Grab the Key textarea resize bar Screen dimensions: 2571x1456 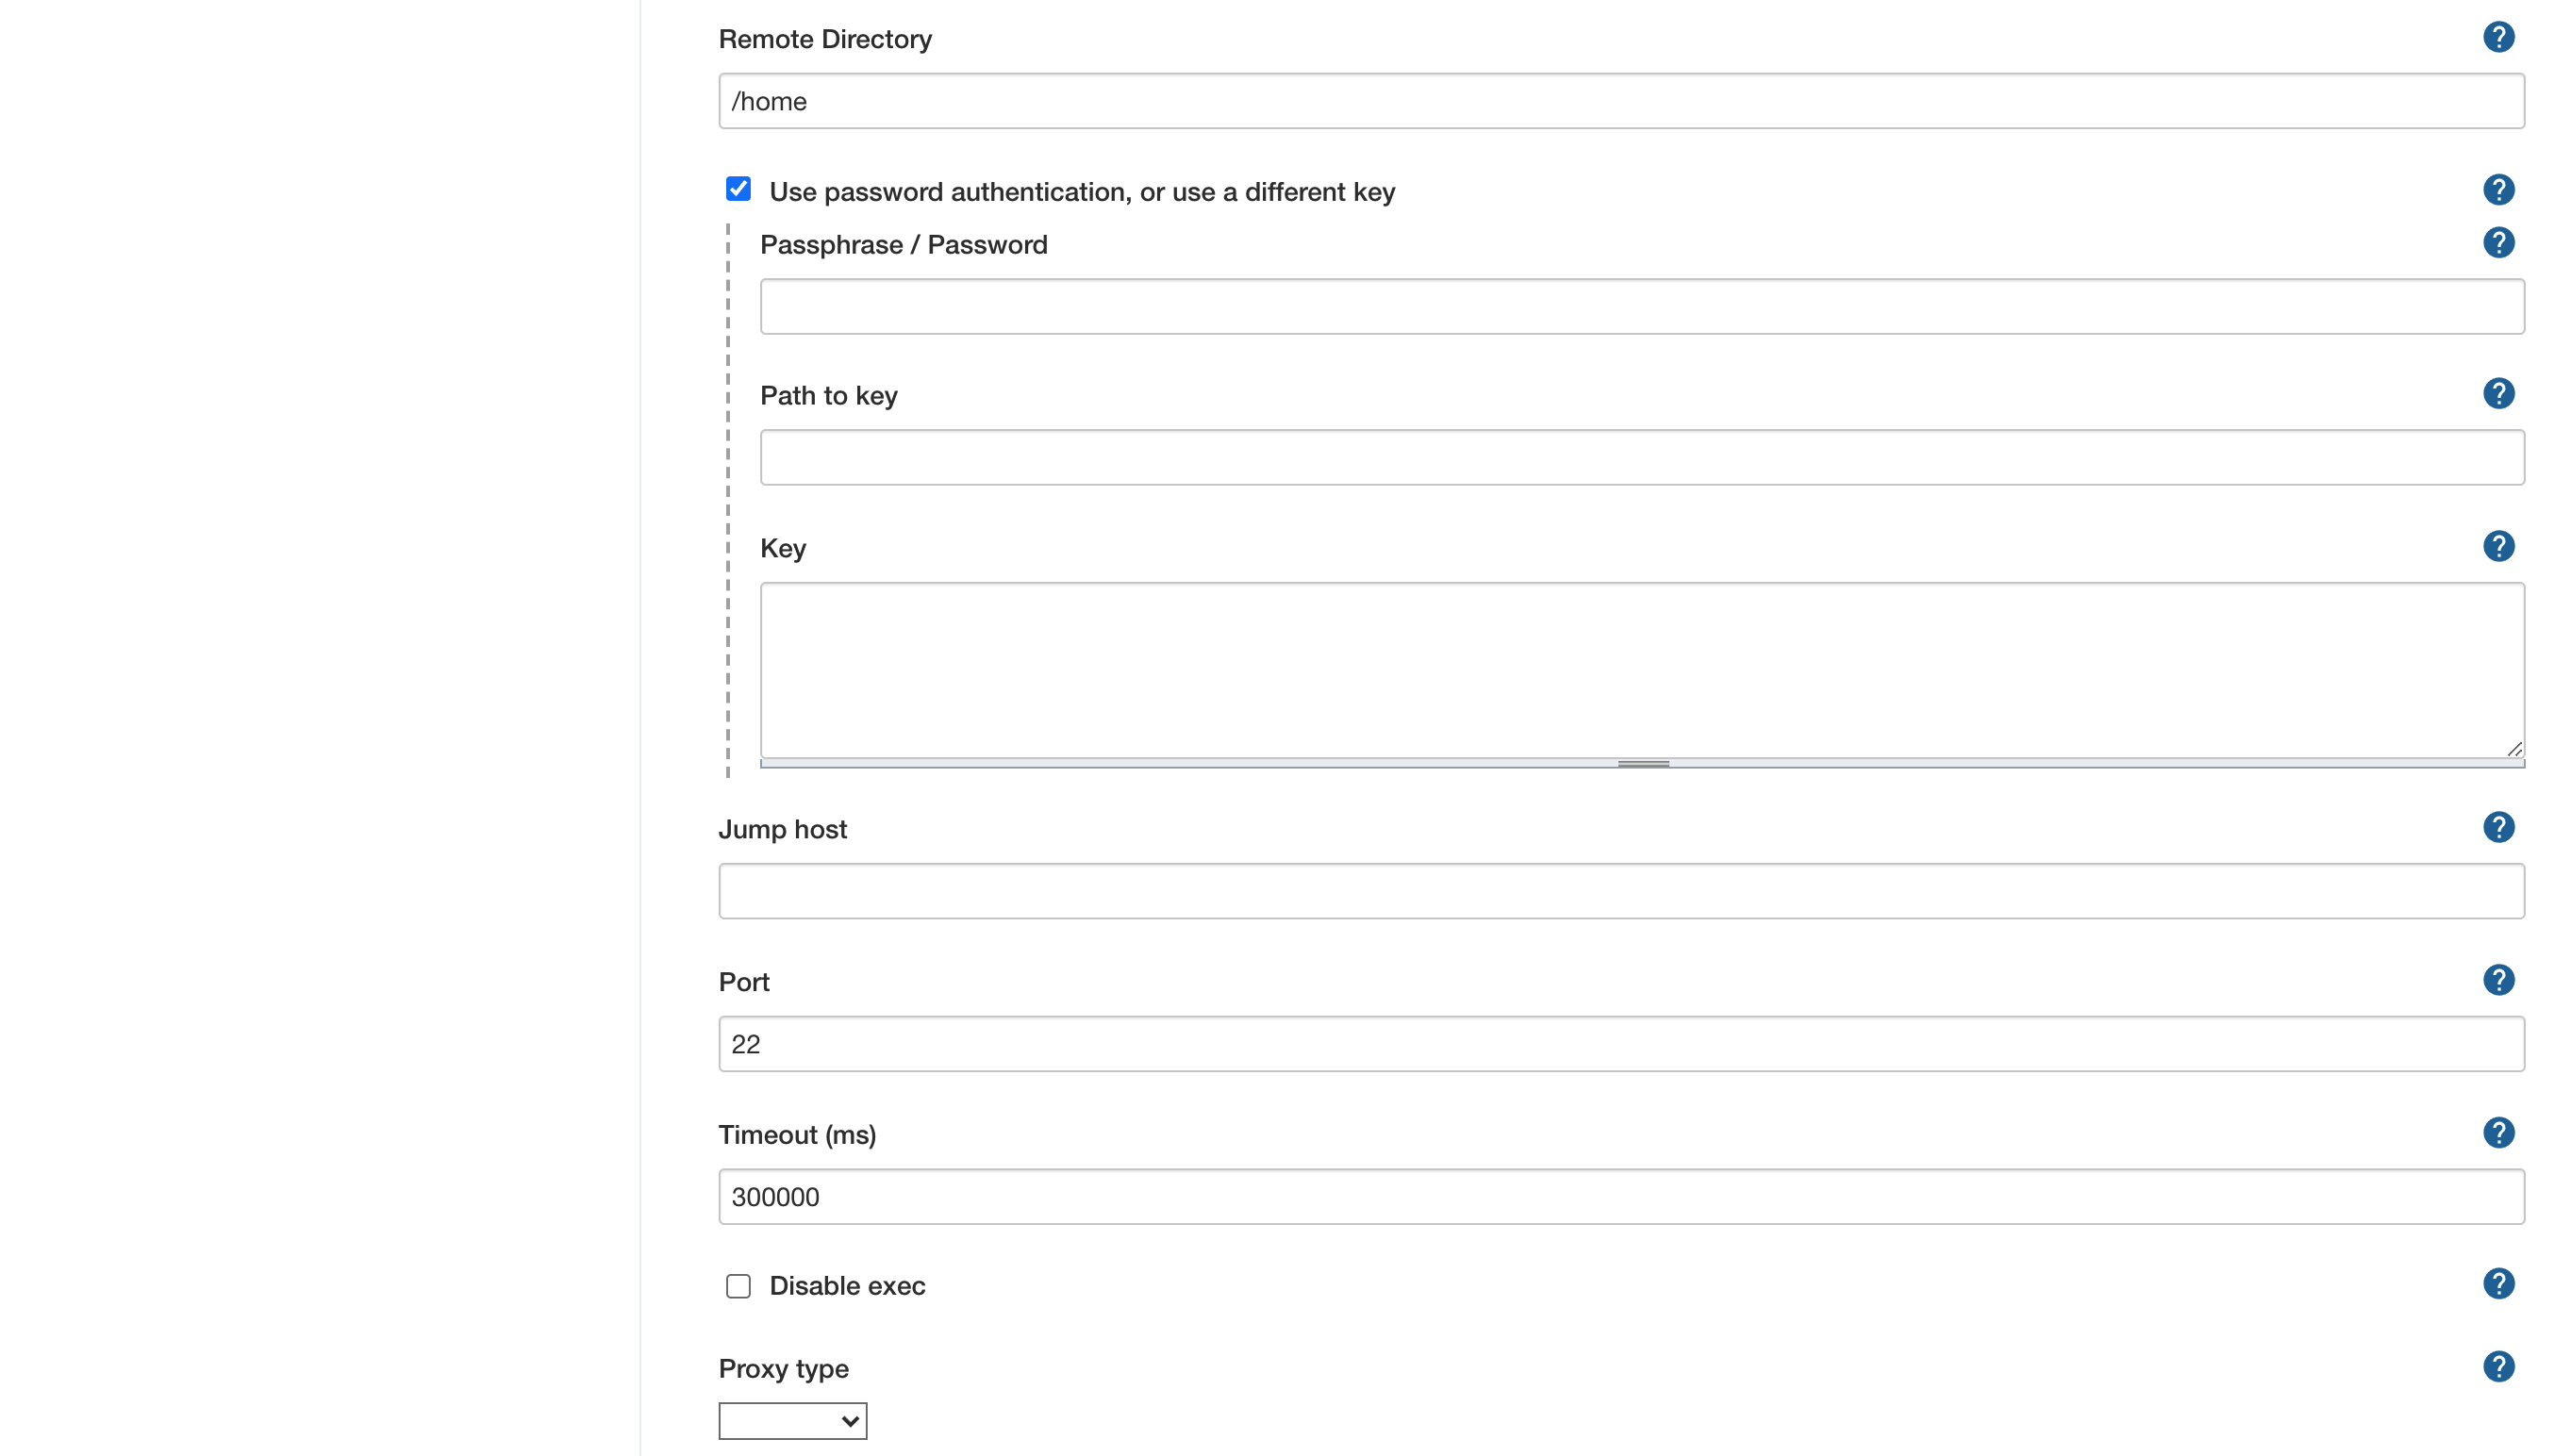(x=1642, y=764)
